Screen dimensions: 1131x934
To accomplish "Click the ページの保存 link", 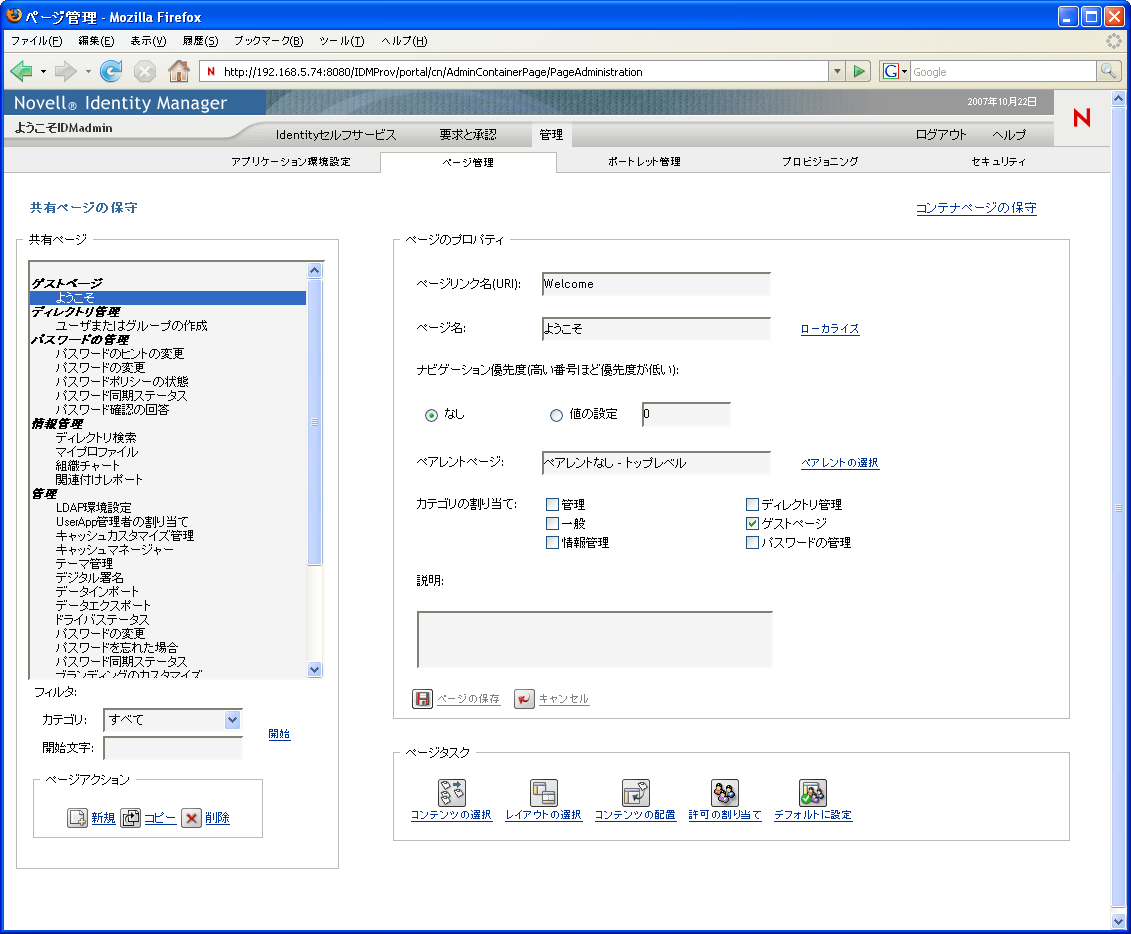I will tap(468, 699).
